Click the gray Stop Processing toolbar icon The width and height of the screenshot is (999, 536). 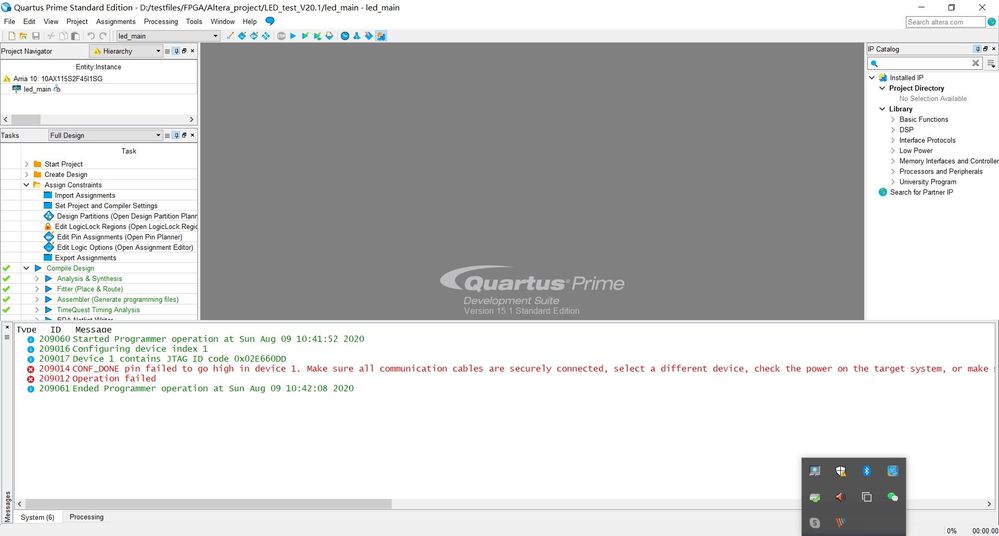[x=281, y=36]
